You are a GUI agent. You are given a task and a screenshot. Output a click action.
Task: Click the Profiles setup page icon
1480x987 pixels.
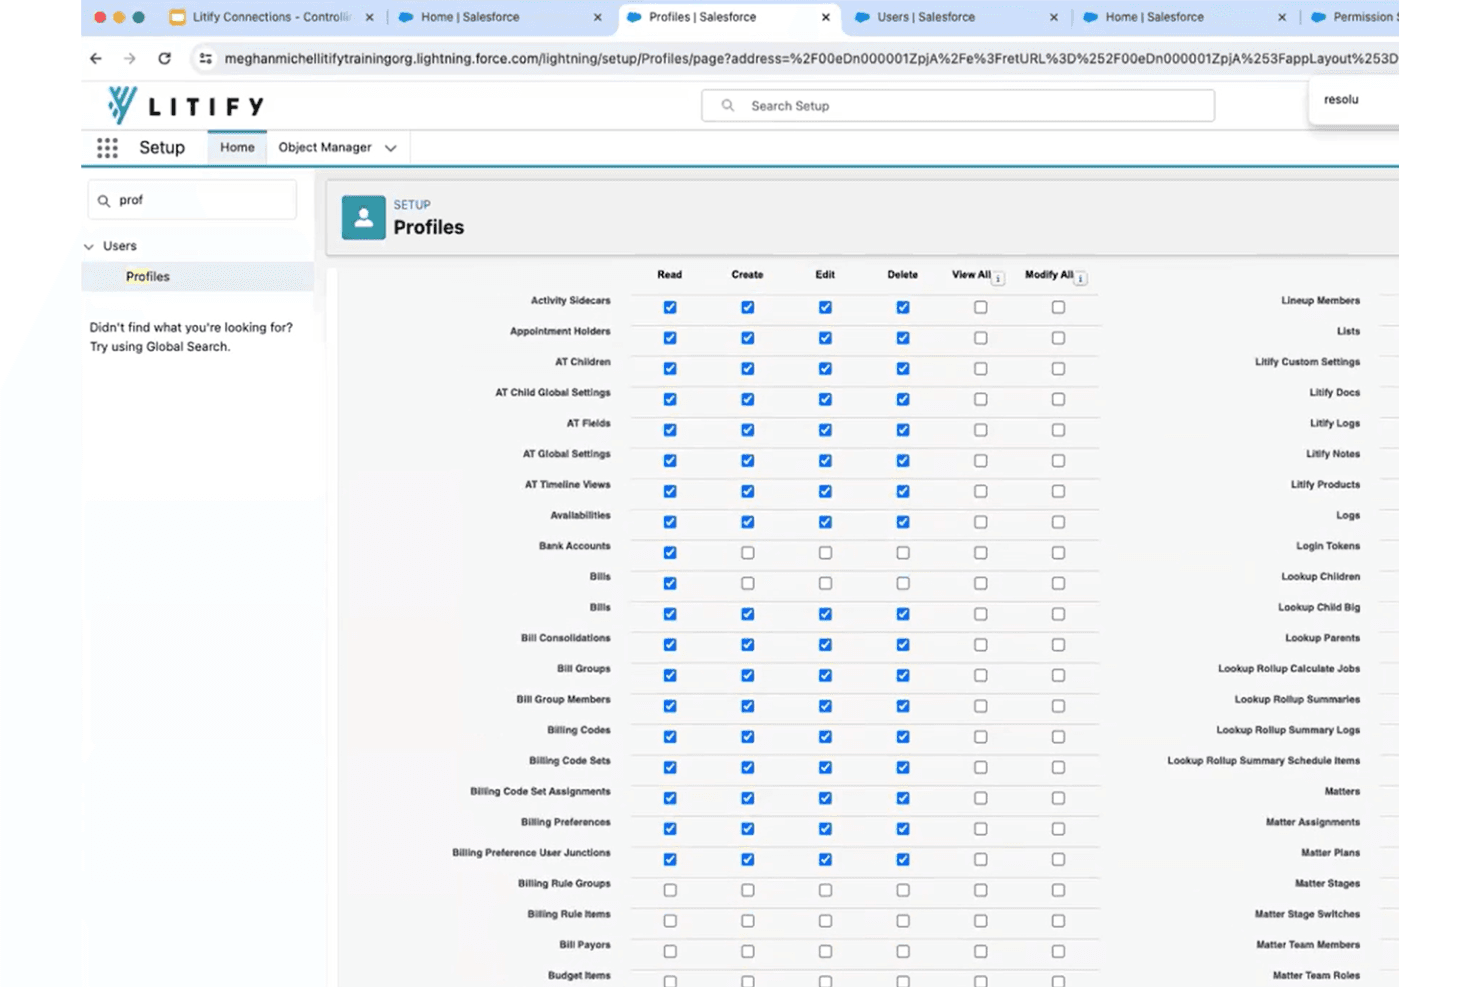[363, 217]
